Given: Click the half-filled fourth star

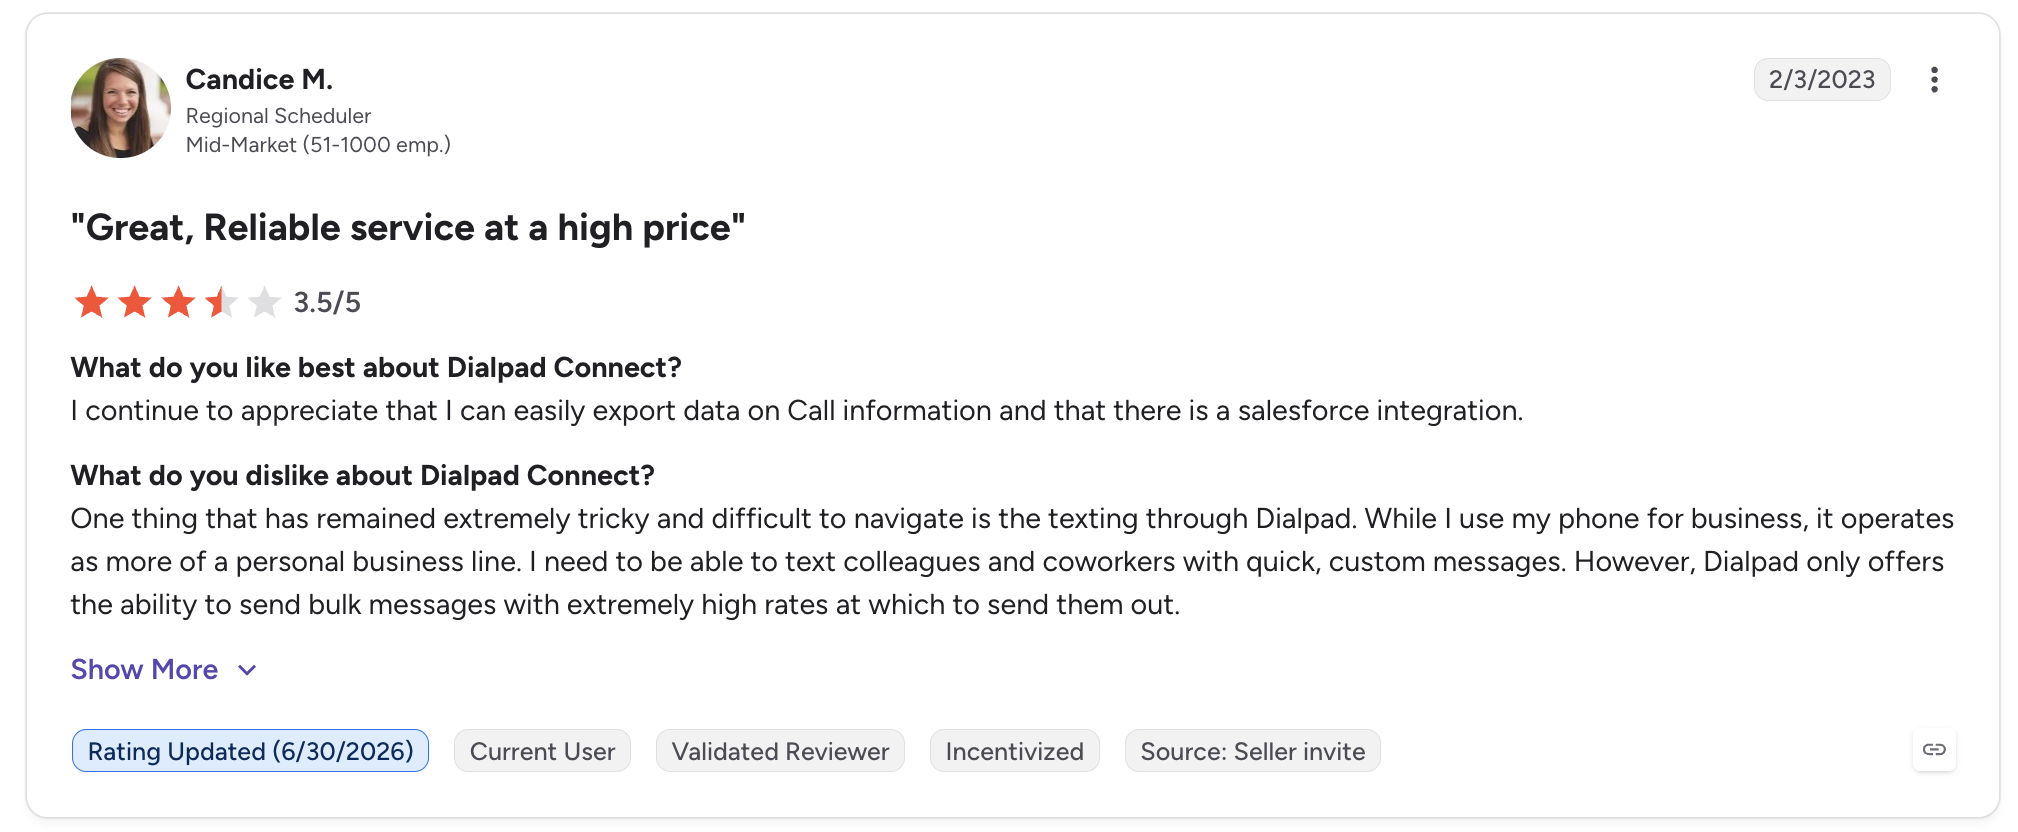Looking at the screenshot, I should [221, 302].
